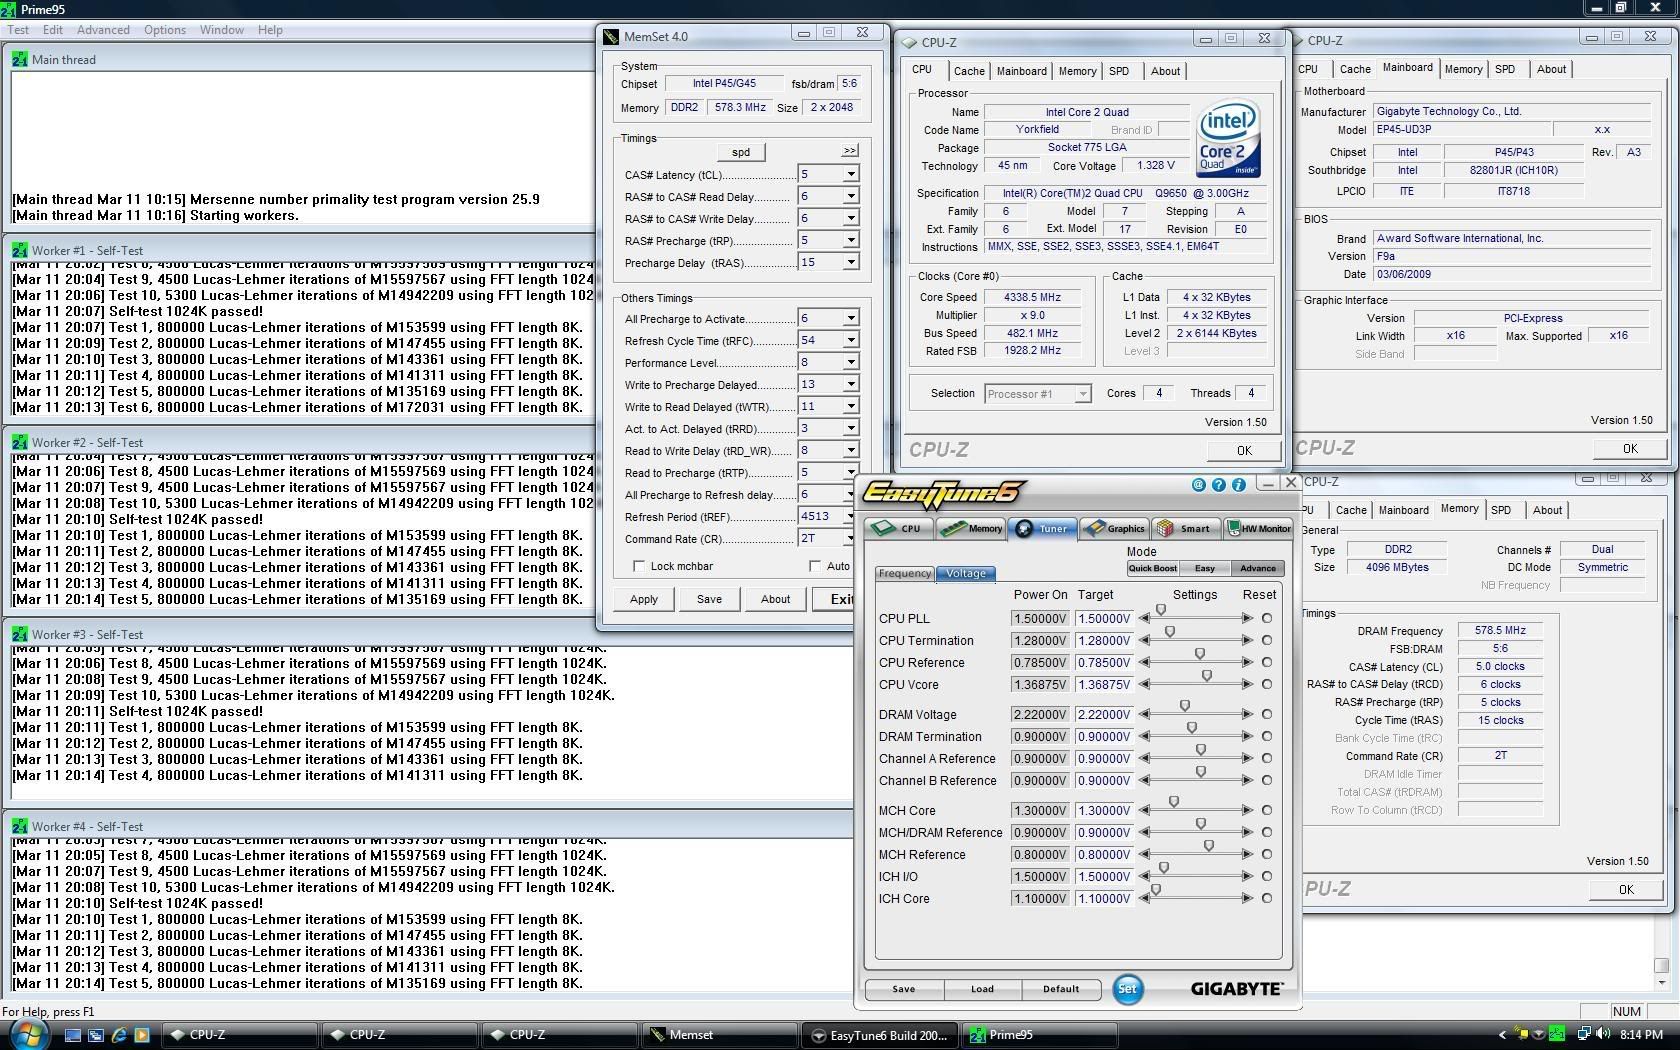1680x1050 pixels.
Task: Click the MCH Reference slider thumb
Action: (x=1209, y=846)
